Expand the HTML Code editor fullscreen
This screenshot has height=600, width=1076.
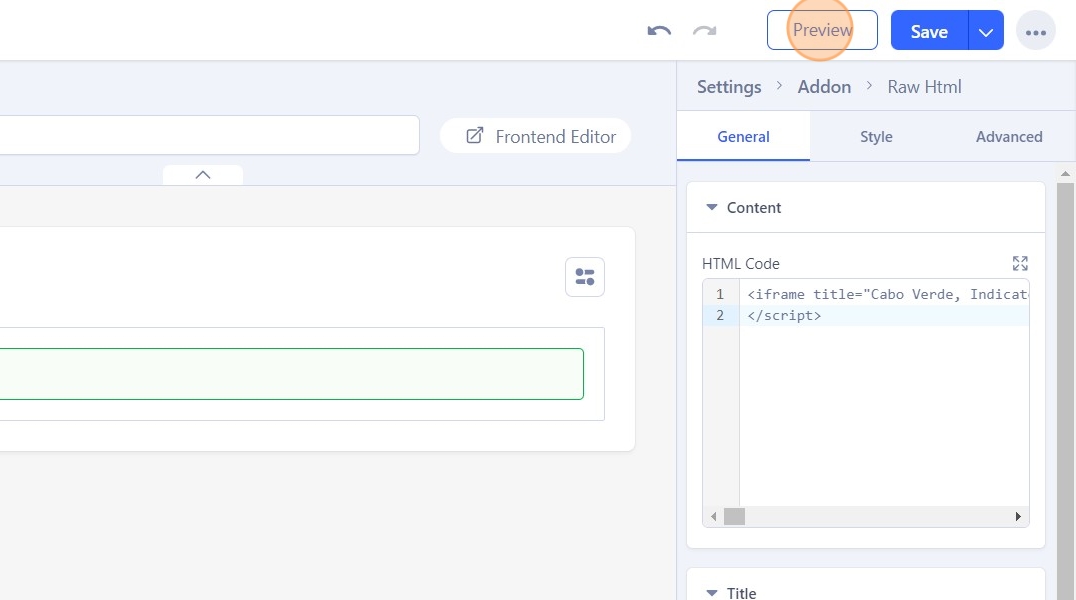click(1020, 264)
